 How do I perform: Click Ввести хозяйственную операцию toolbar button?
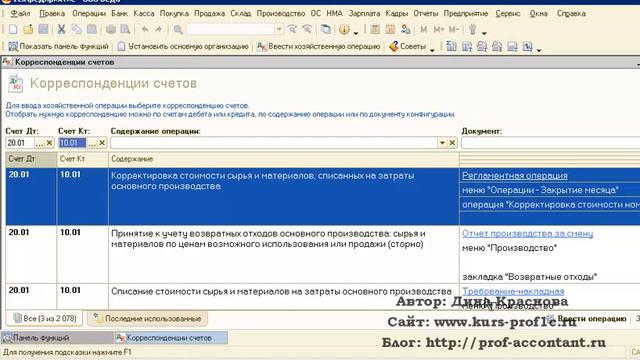click(x=318, y=47)
